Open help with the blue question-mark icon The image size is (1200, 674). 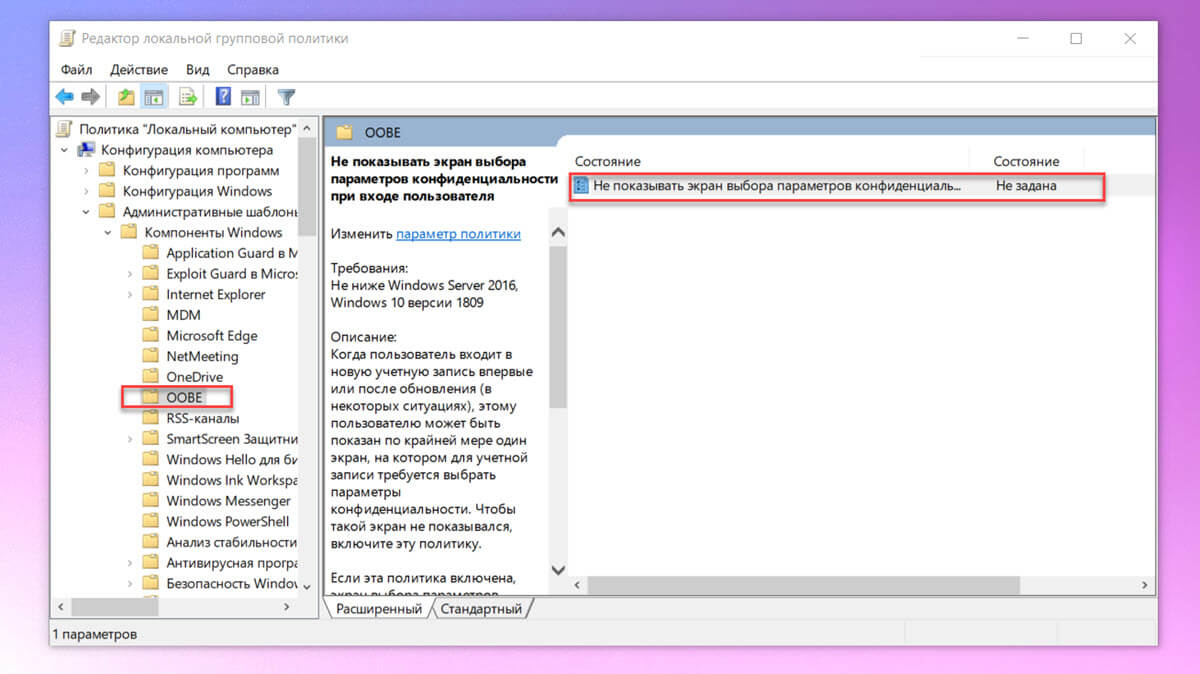click(223, 97)
